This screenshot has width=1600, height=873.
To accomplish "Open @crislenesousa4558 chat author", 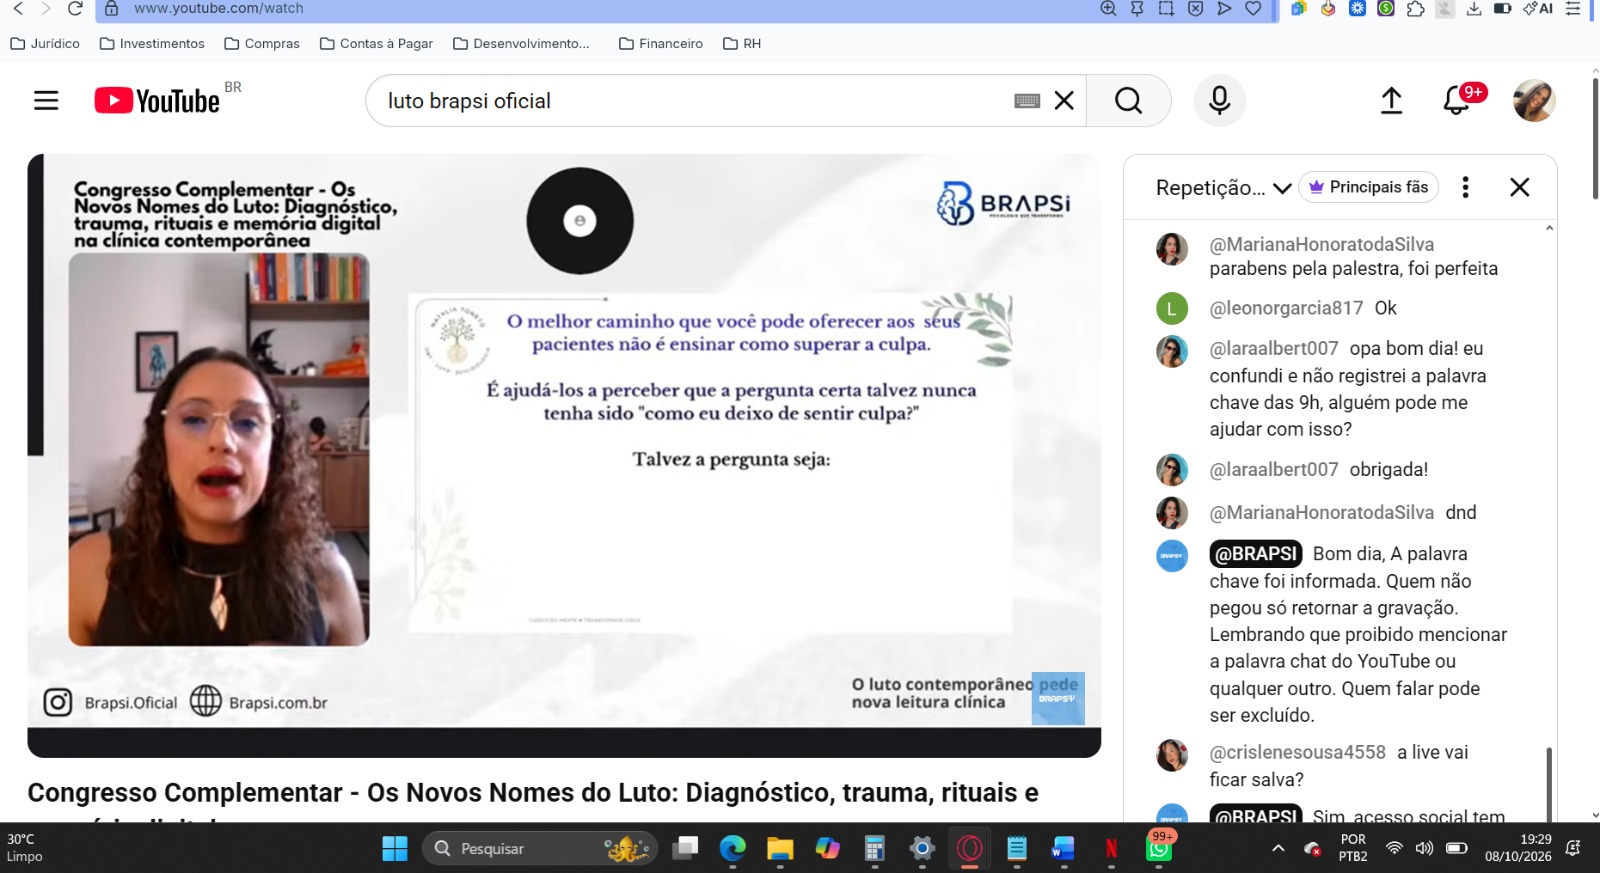I will pyautogui.click(x=1297, y=752).
